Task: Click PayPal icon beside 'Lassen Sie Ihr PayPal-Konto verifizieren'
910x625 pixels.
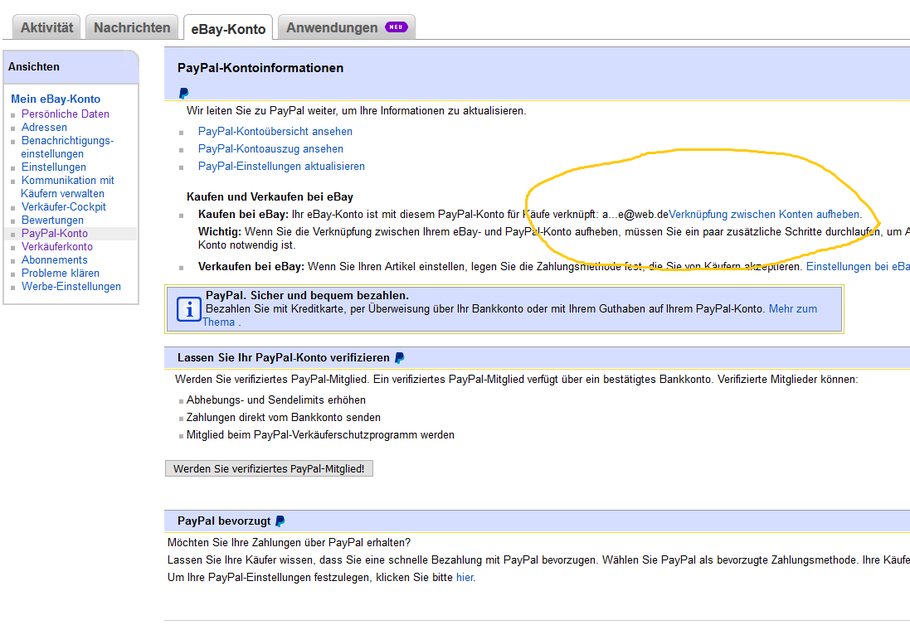Action: pos(399,357)
